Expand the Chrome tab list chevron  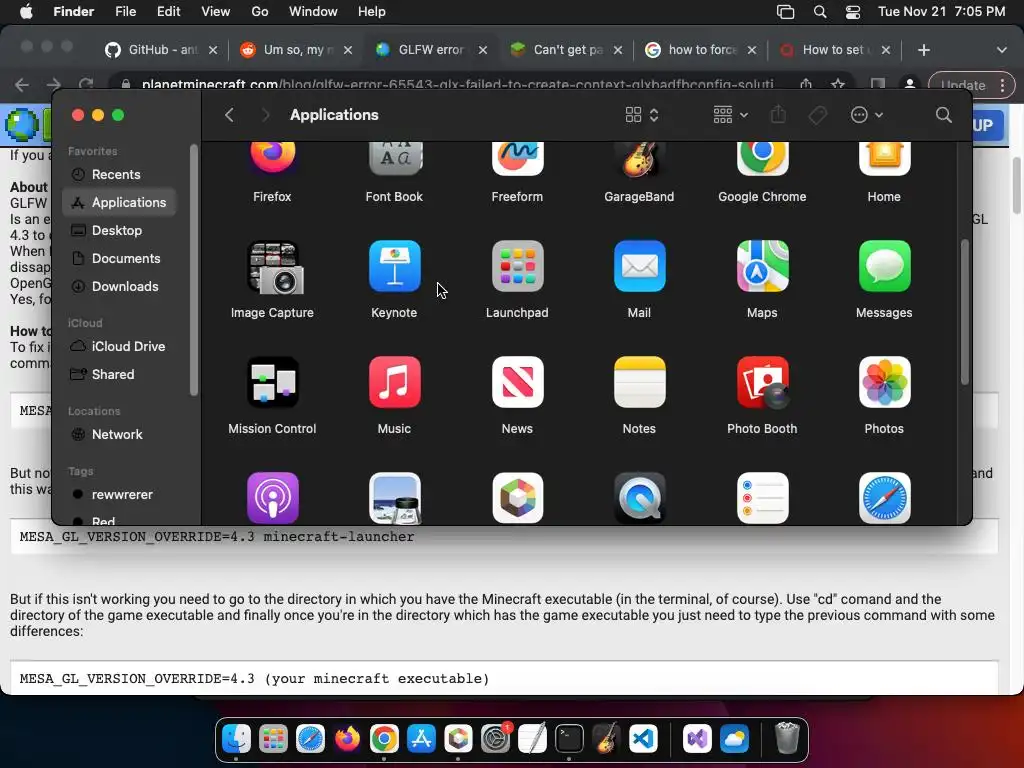[1001, 50]
